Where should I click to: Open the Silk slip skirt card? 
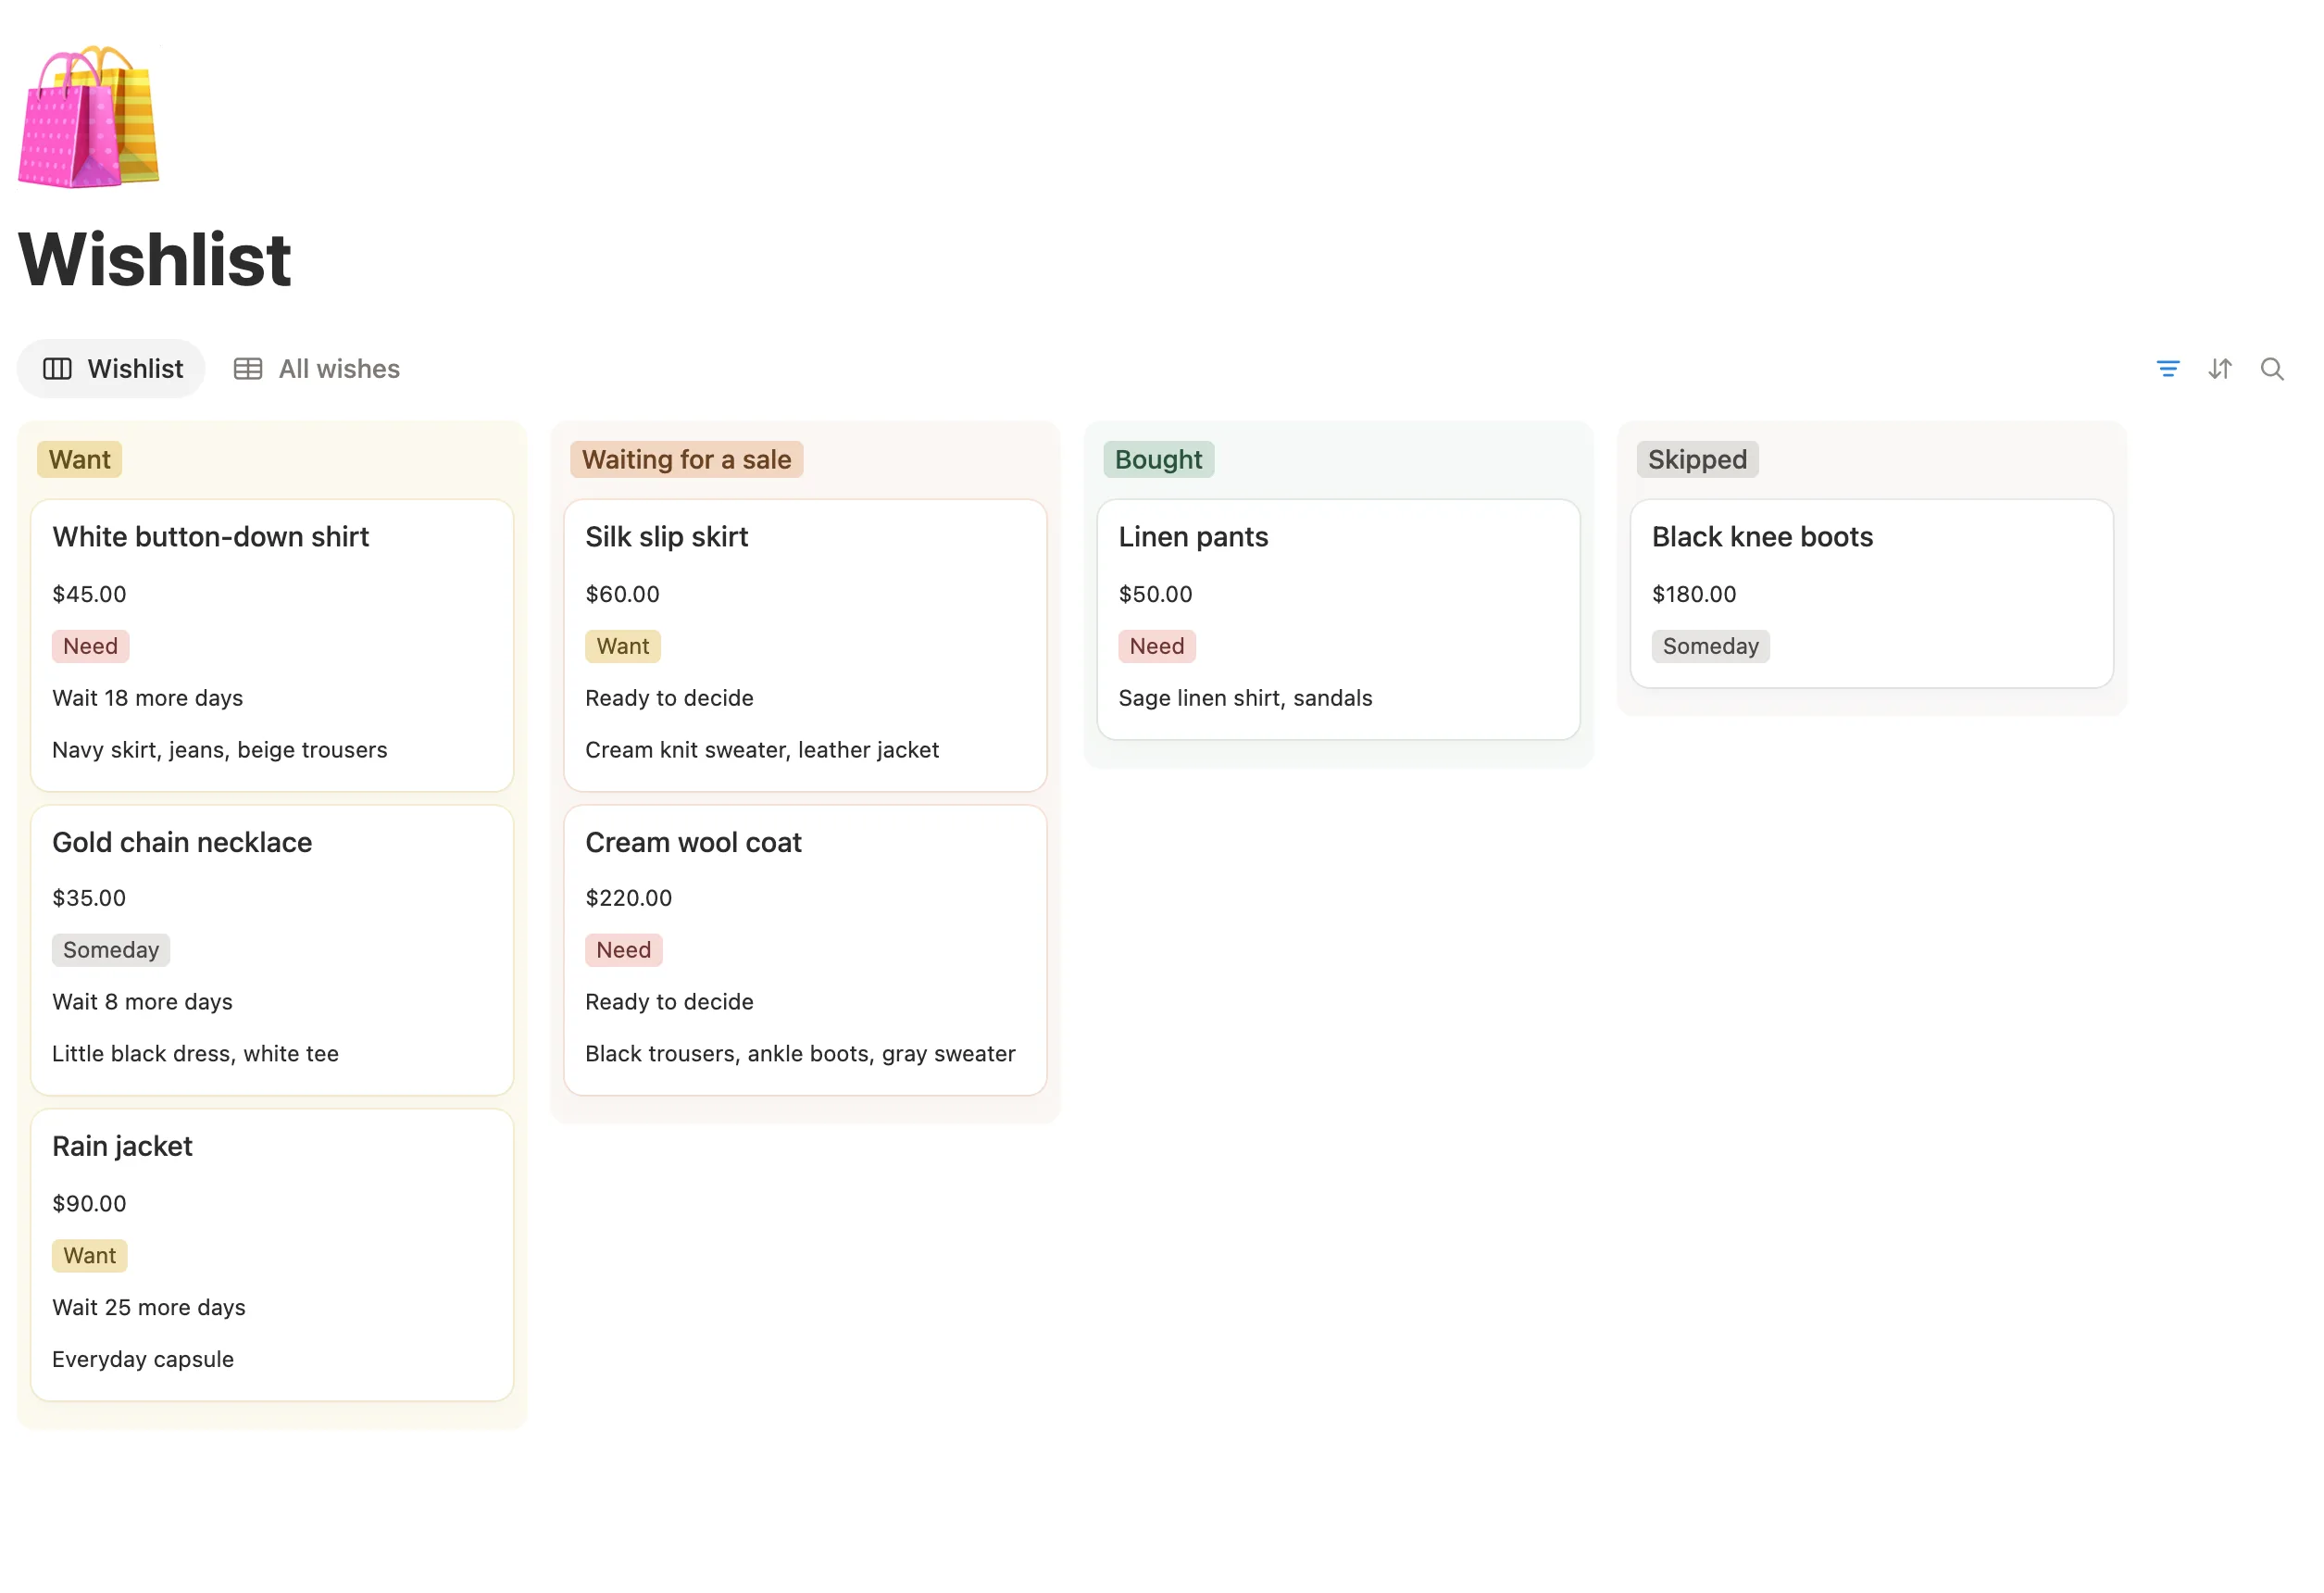point(805,645)
